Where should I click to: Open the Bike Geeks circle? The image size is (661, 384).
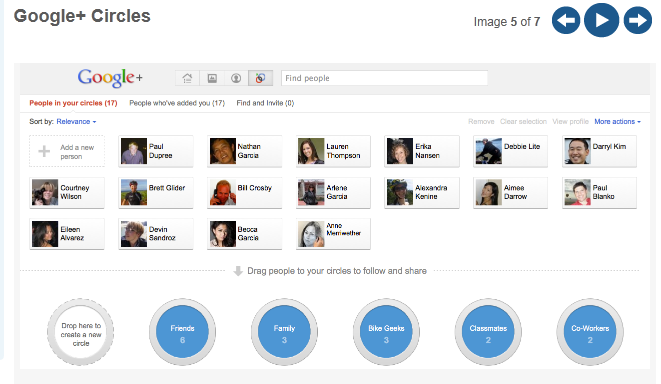click(386, 332)
